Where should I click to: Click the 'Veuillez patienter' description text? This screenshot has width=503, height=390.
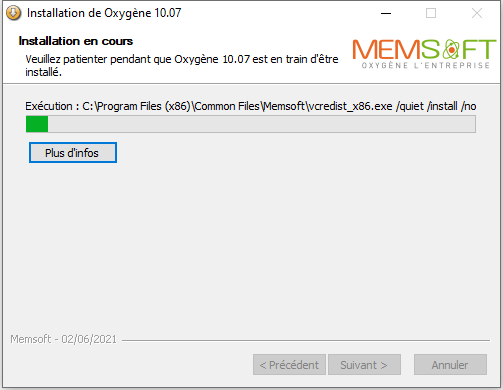click(182, 65)
